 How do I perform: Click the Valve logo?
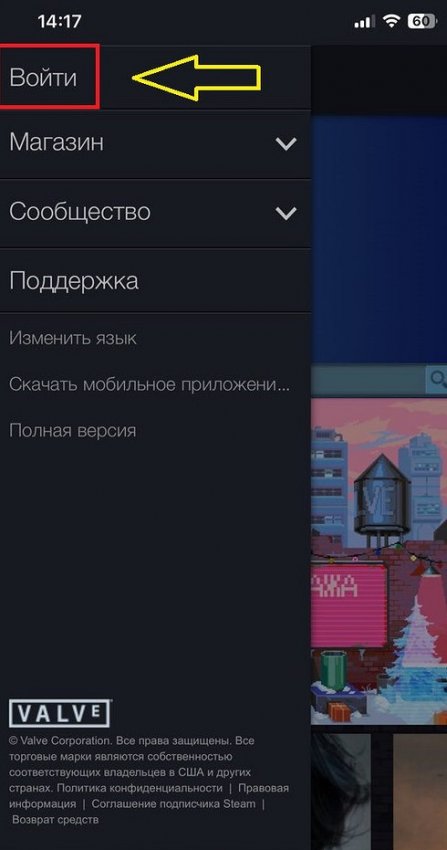(60, 713)
